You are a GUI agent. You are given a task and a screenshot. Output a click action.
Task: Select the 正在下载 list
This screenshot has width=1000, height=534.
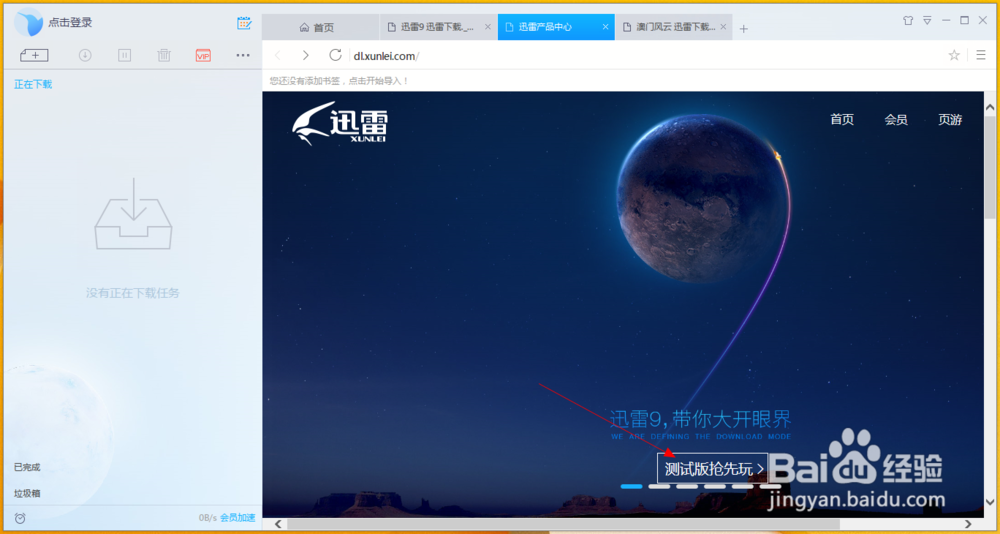coord(33,84)
